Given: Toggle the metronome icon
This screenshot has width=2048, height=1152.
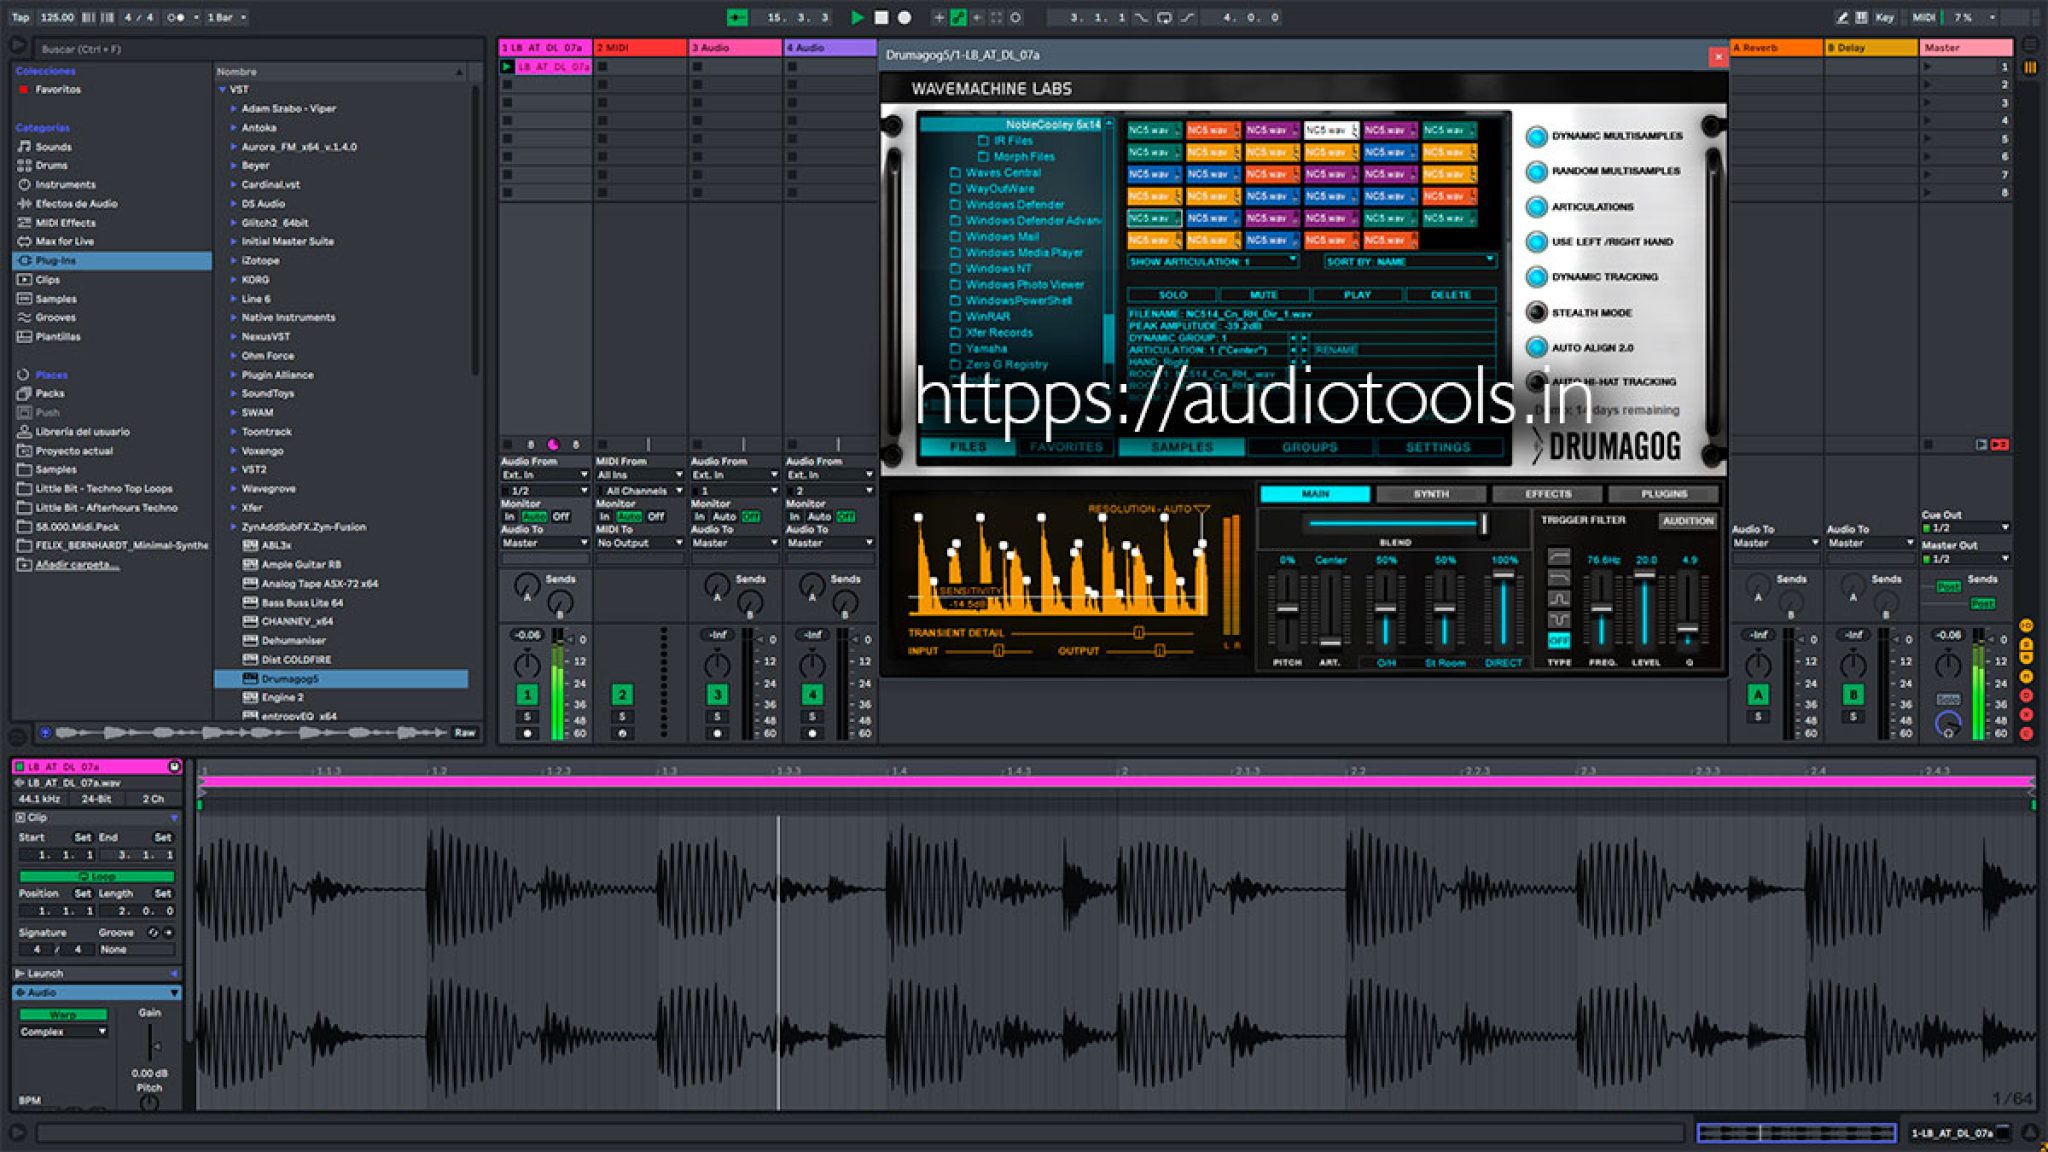Looking at the screenshot, I should 175,17.
